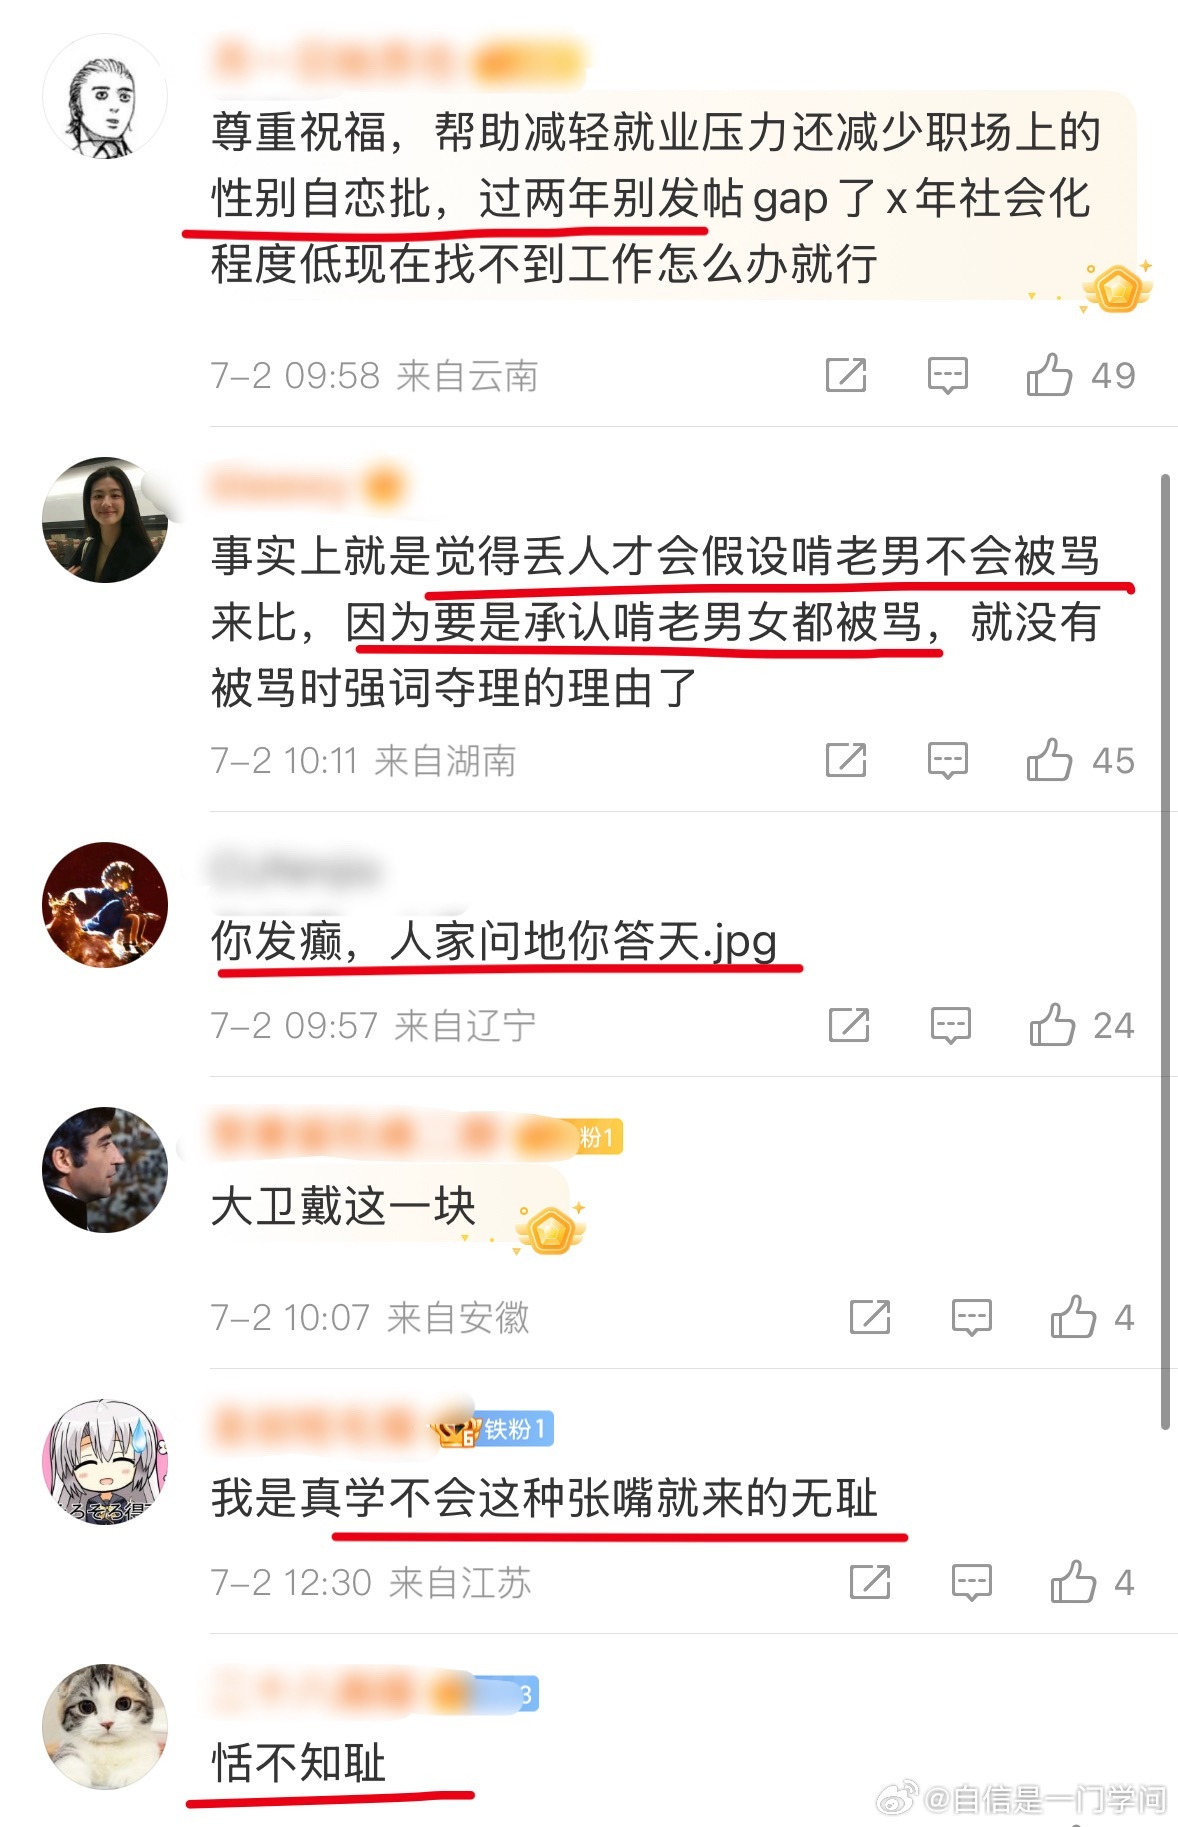Repost the 安徽 comment at 10:07
Screen dimensions: 1178x1827
pos(870,1317)
